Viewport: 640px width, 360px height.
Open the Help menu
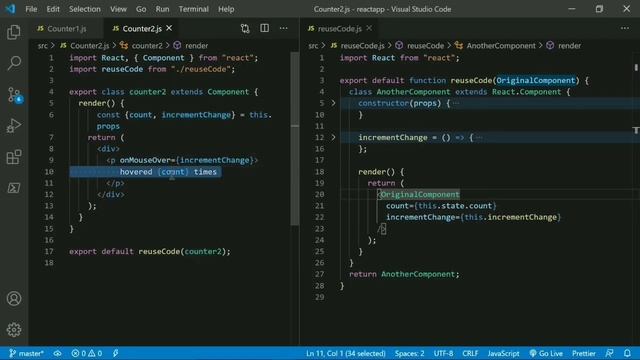[x=226, y=9]
